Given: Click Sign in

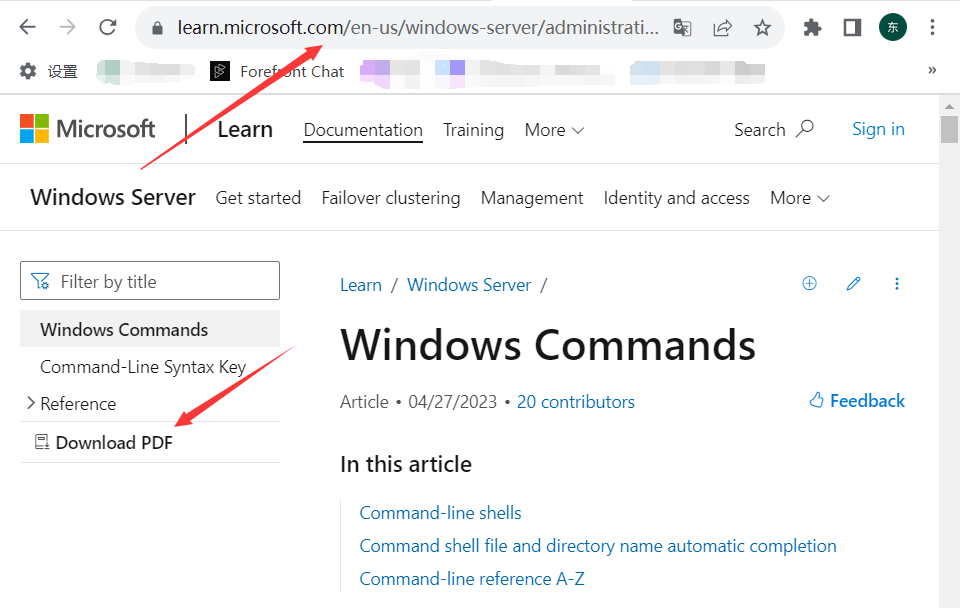Looking at the screenshot, I should [878, 129].
